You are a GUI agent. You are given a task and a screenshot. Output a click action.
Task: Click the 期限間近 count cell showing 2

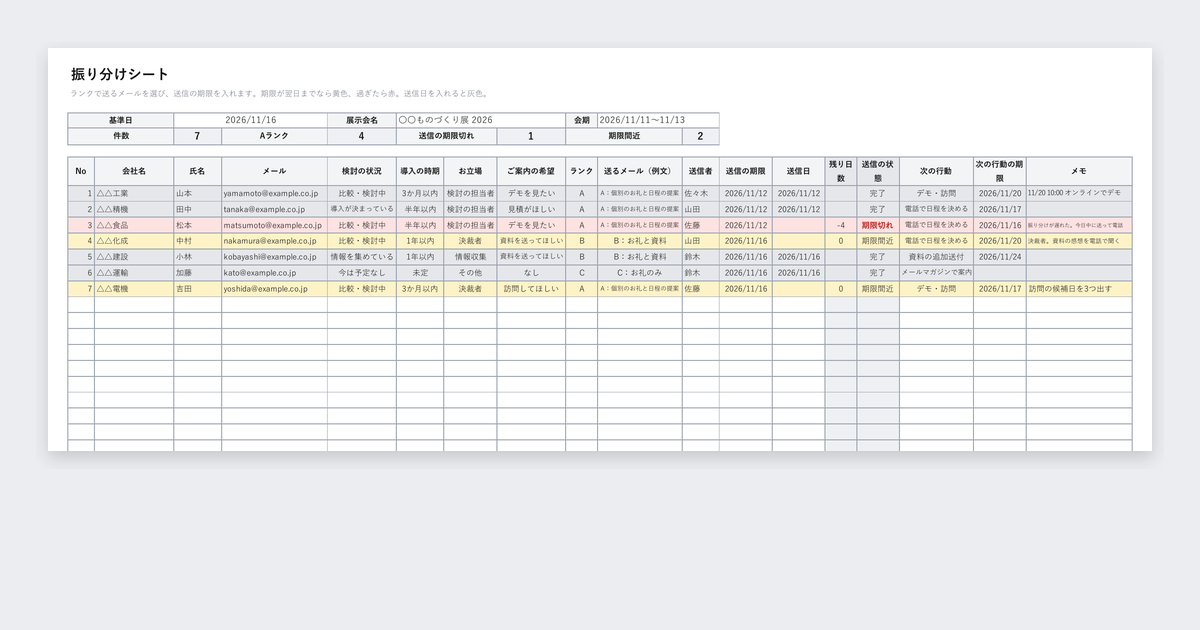pos(700,136)
